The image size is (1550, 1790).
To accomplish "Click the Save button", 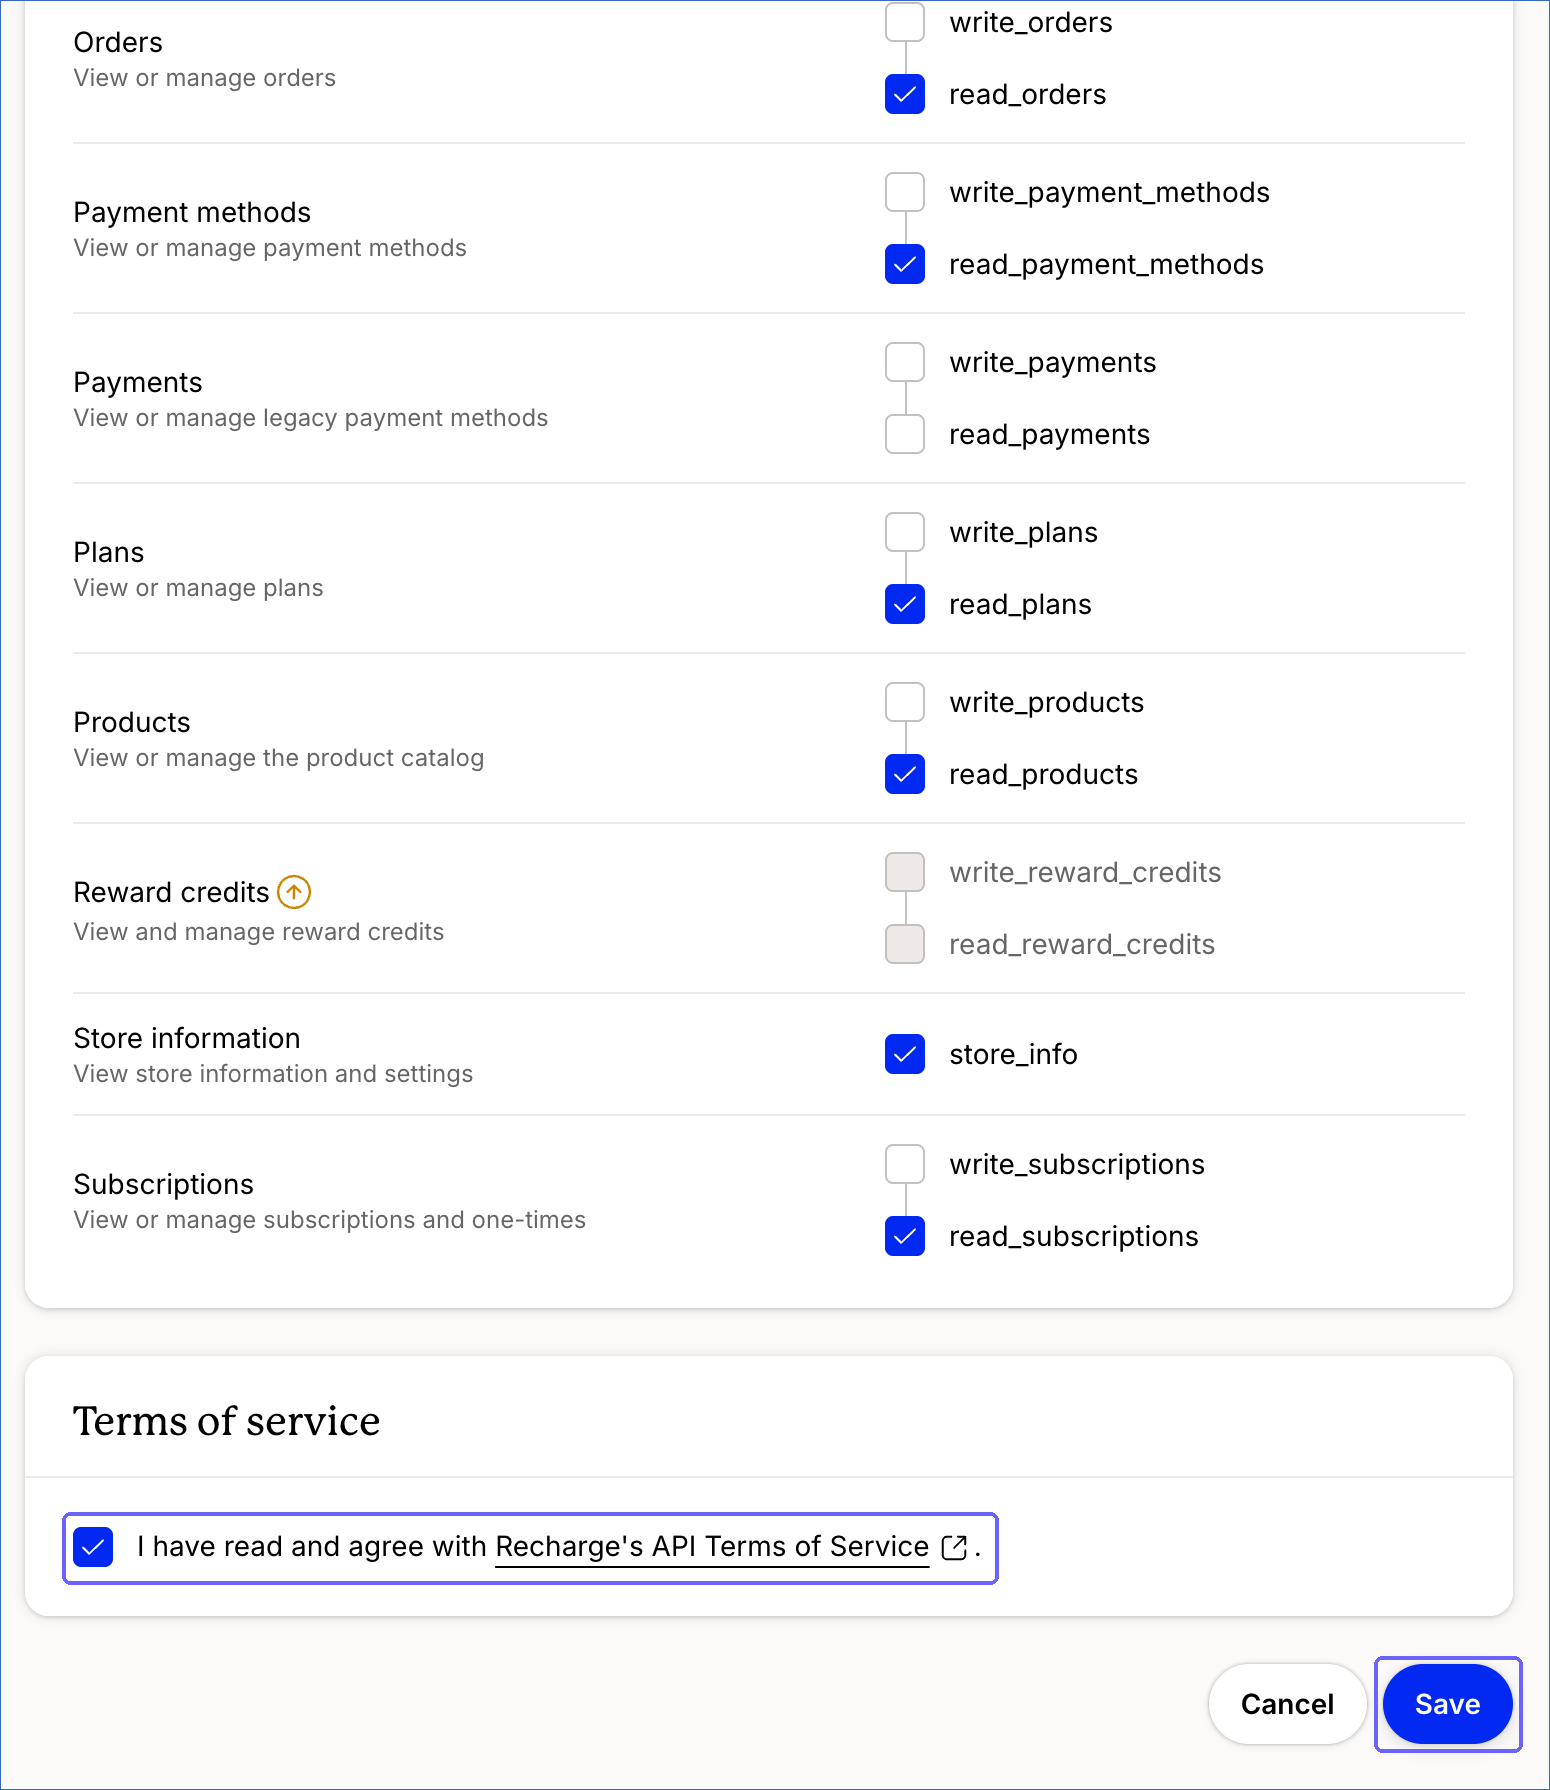I will [x=1447, y=1704].
